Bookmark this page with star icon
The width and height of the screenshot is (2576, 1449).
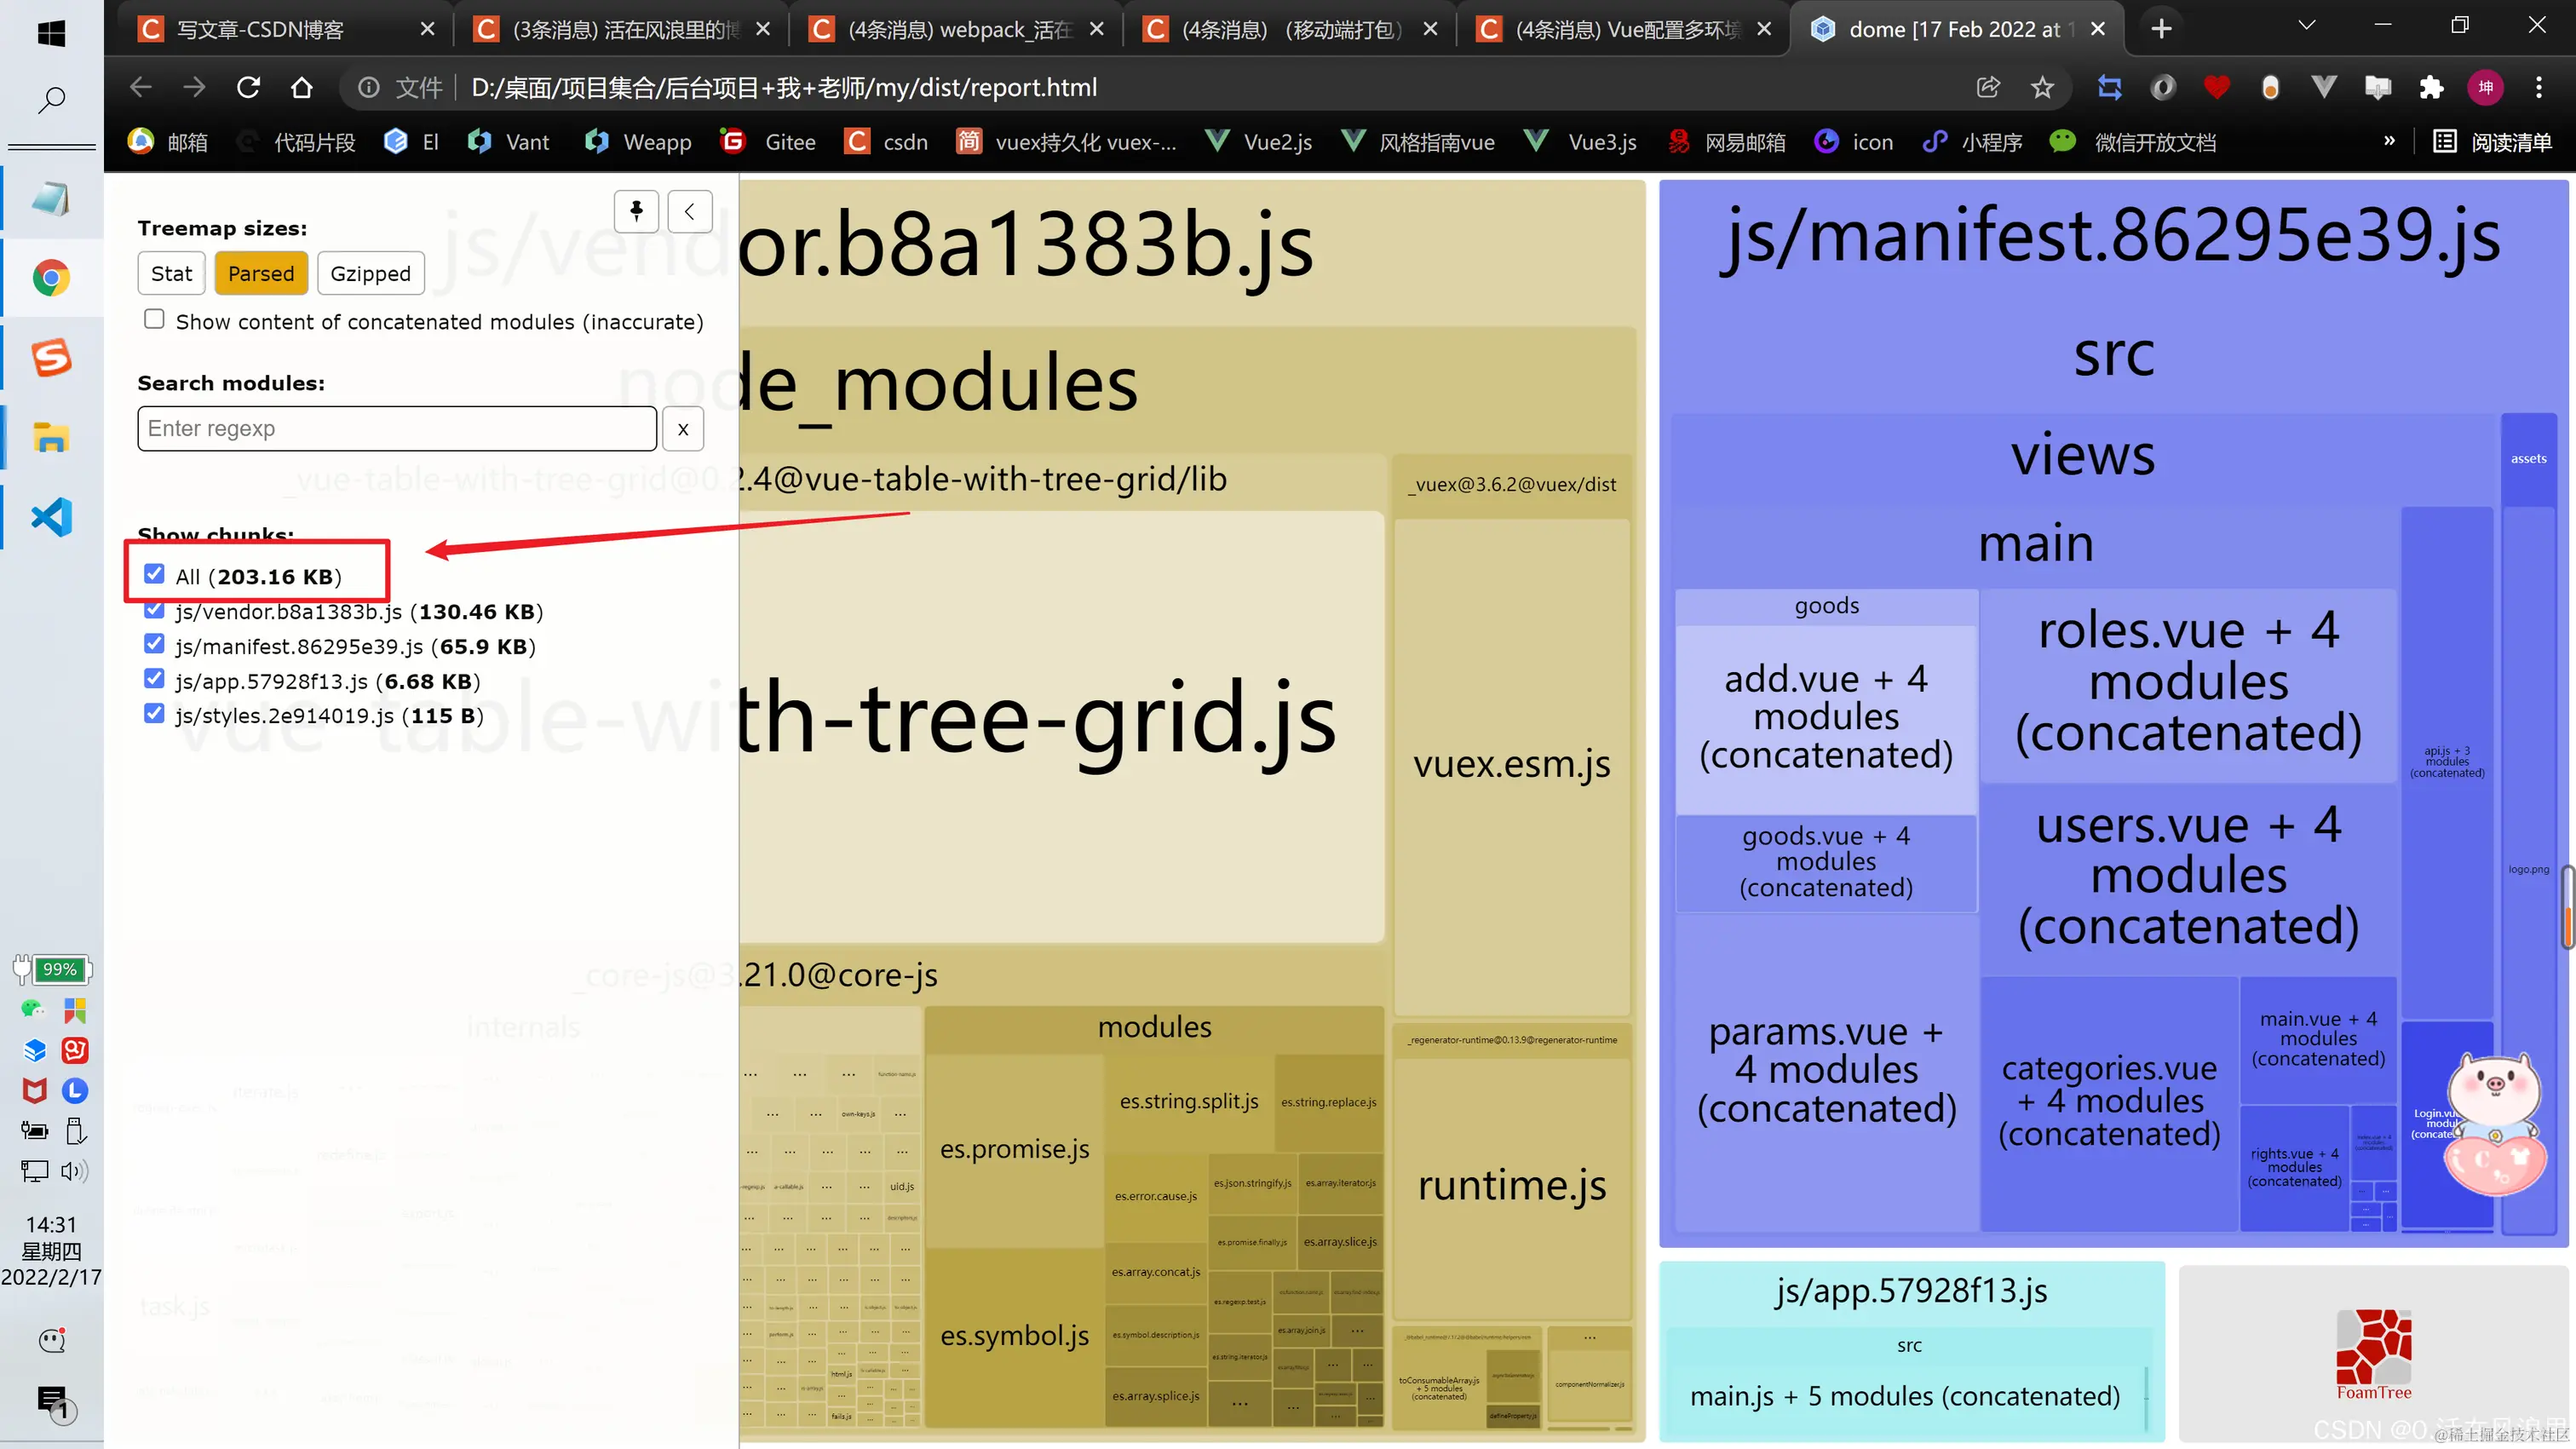click(x=2042, y=88)
